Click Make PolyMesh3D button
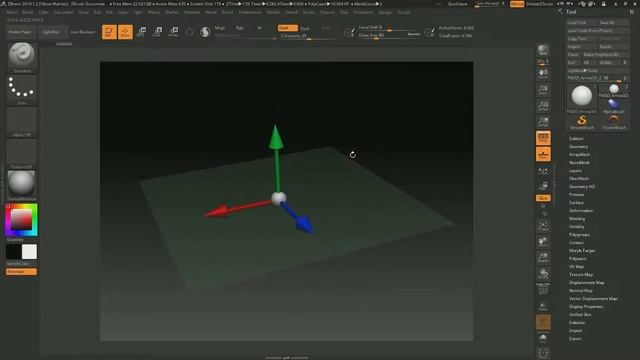This screenshot has width=640, height=360. pyautogui.click(x=605, y=54)
